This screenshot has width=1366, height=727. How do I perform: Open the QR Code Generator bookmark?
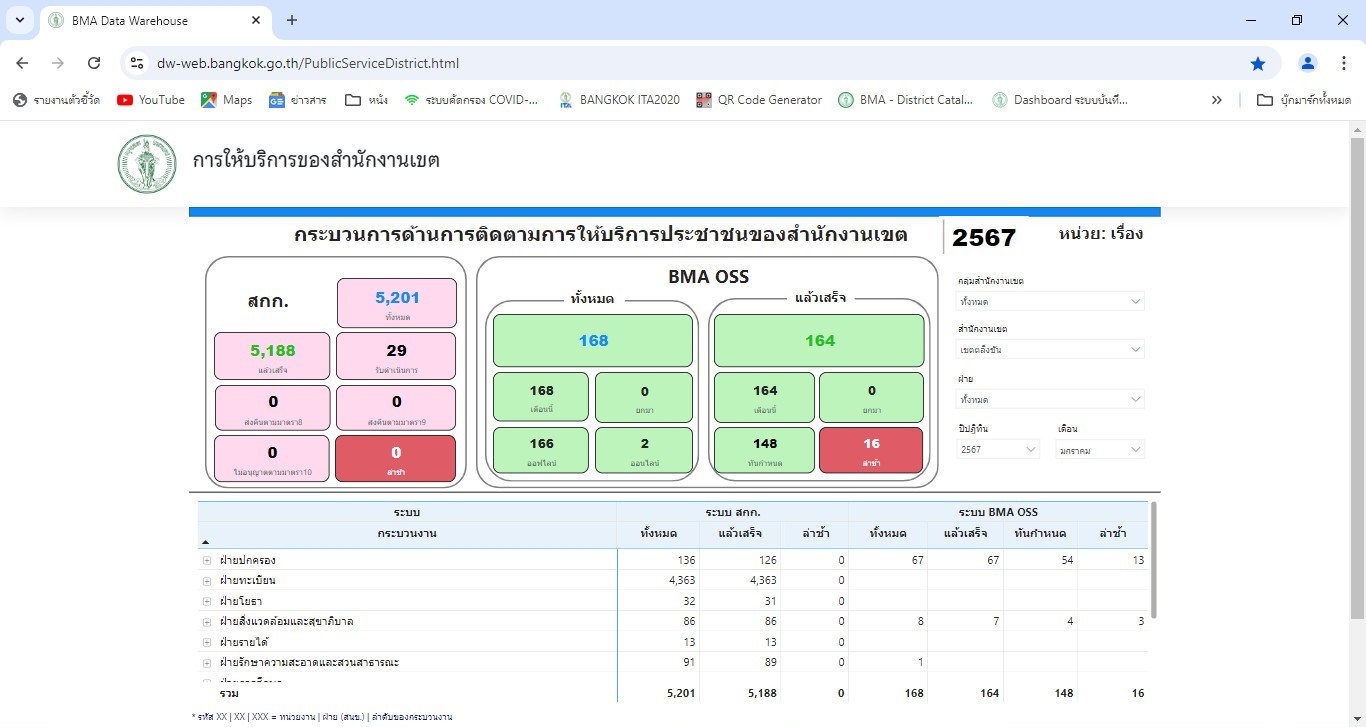tap(758, 100)
